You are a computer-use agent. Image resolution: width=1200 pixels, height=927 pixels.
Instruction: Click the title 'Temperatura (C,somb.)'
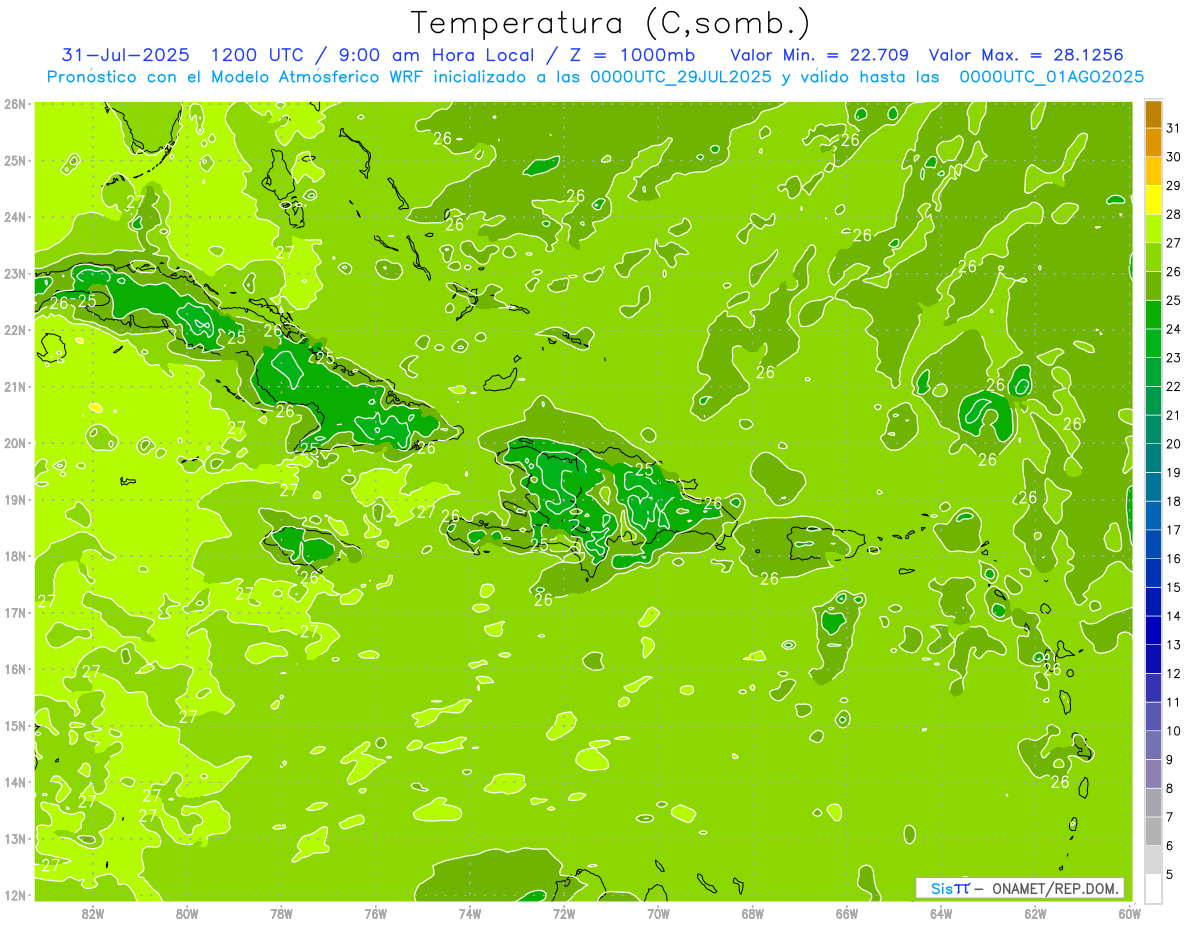(x=611, y=23)
